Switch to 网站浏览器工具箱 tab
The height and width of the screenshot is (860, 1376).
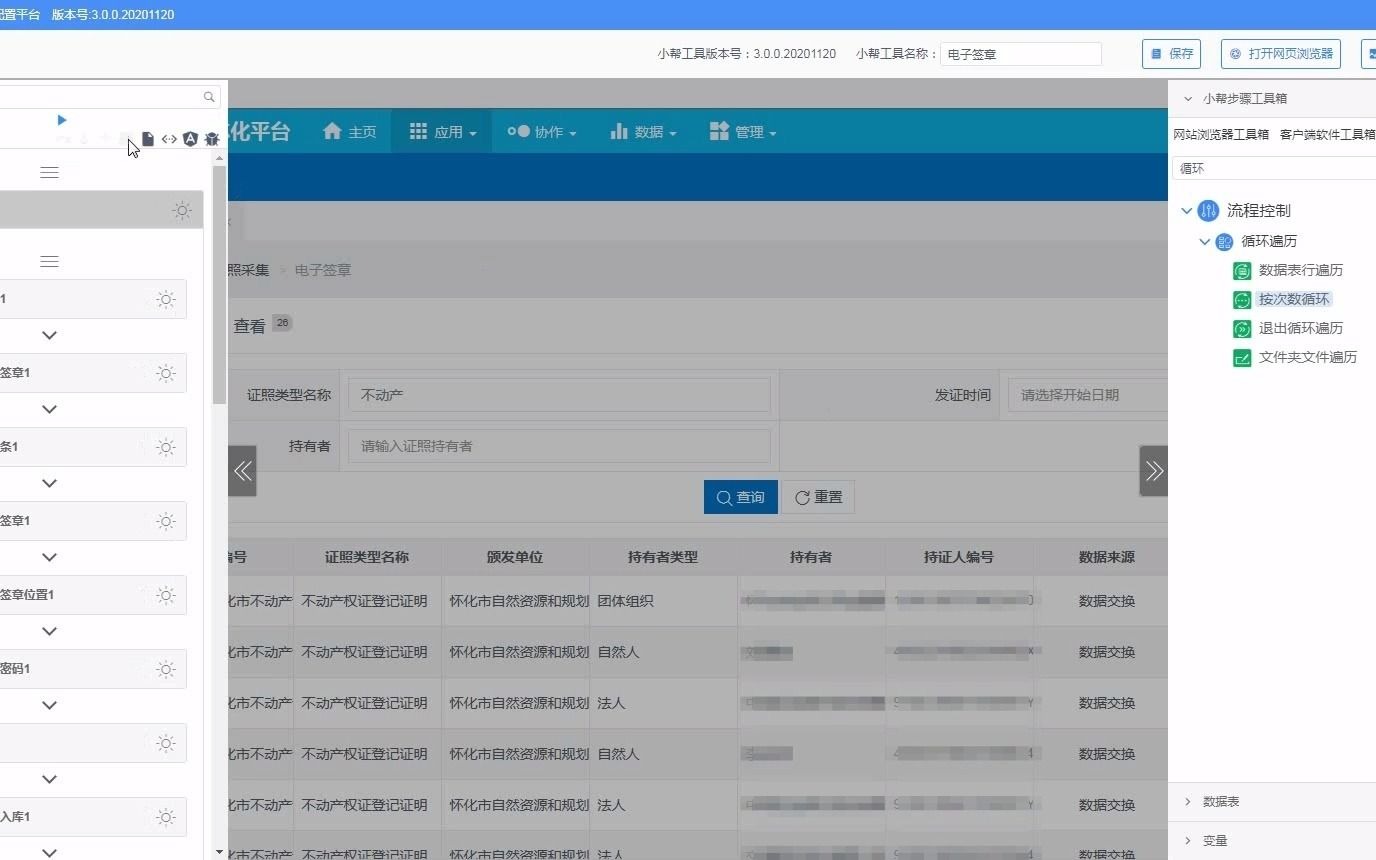[1221, 134]
